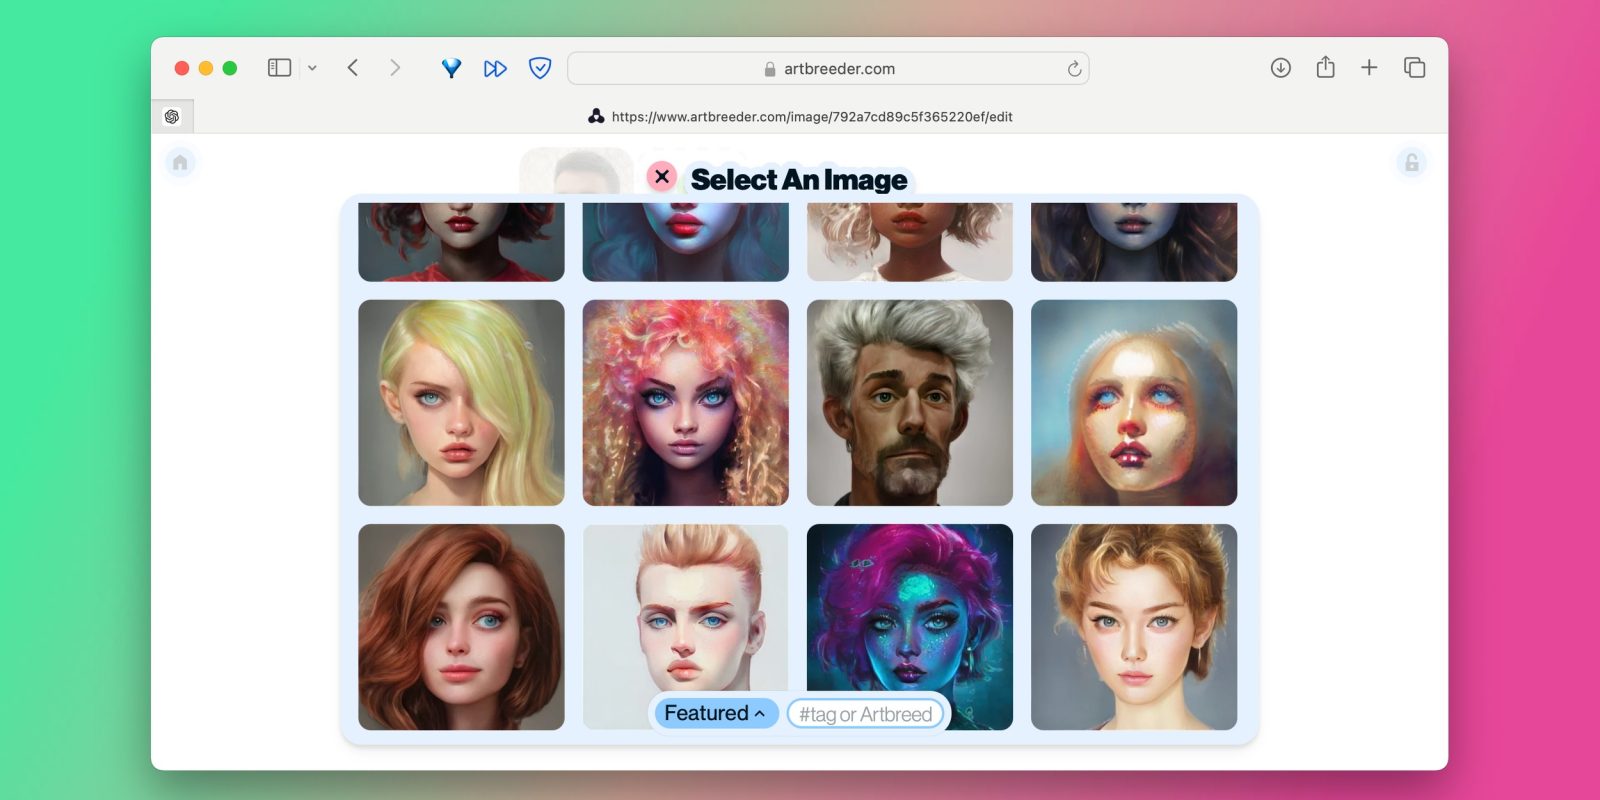Image resolution: width=1600 pixels, height=800 pixels.
Task: Click the blue gem extension icon
Action: pos(451,68)
